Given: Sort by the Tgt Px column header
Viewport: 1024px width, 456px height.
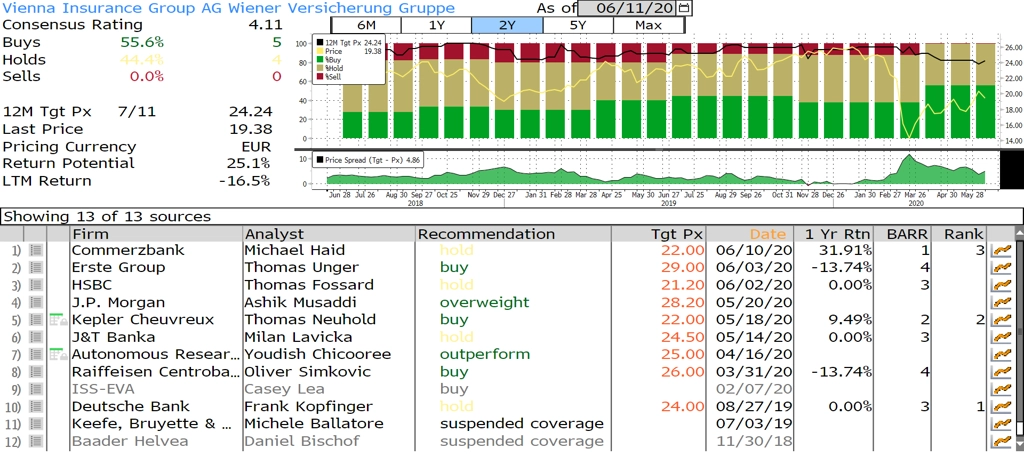Looking at the screenshot, I should [x=660, y=234].
